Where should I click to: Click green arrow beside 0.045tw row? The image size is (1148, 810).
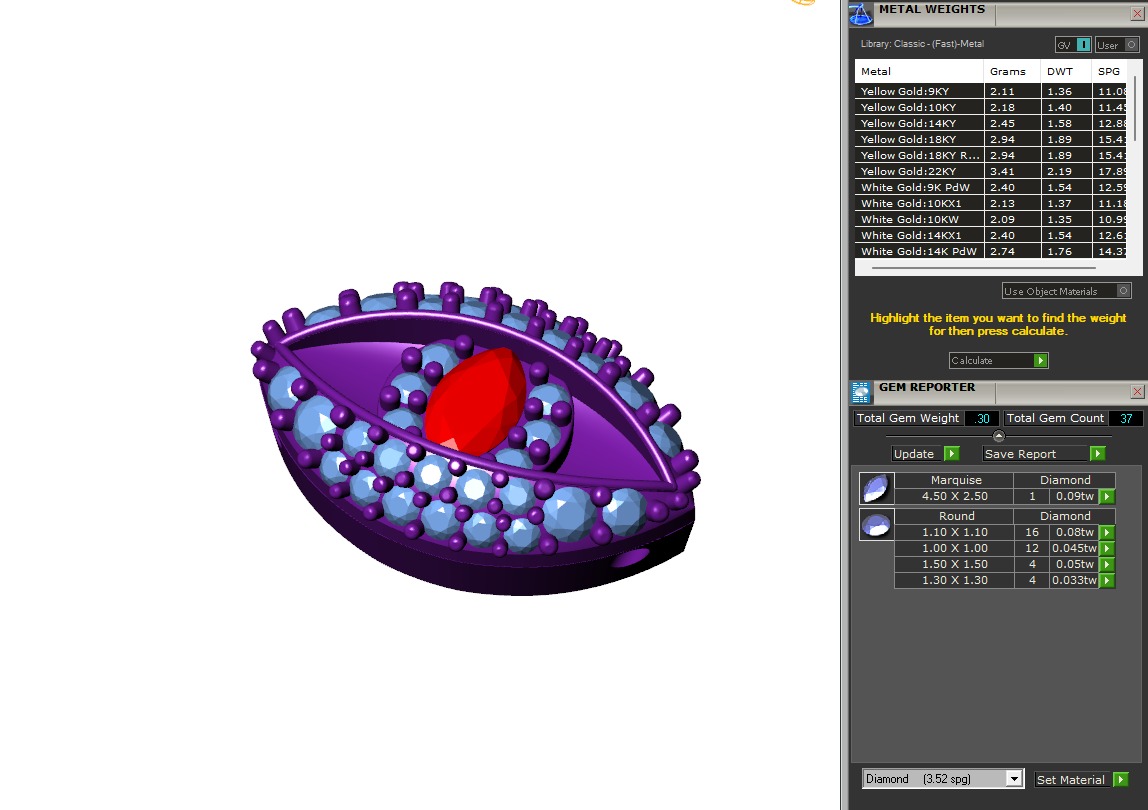(x=1107, y=549)
